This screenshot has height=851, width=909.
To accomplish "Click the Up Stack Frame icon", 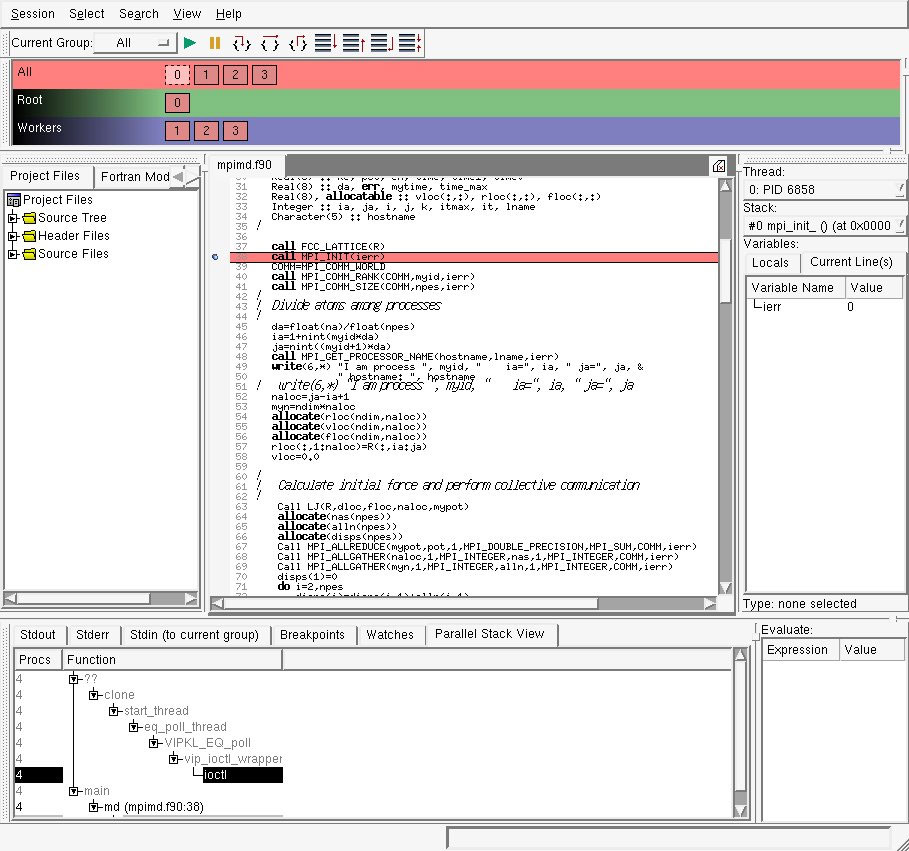I will pos(353,43).
